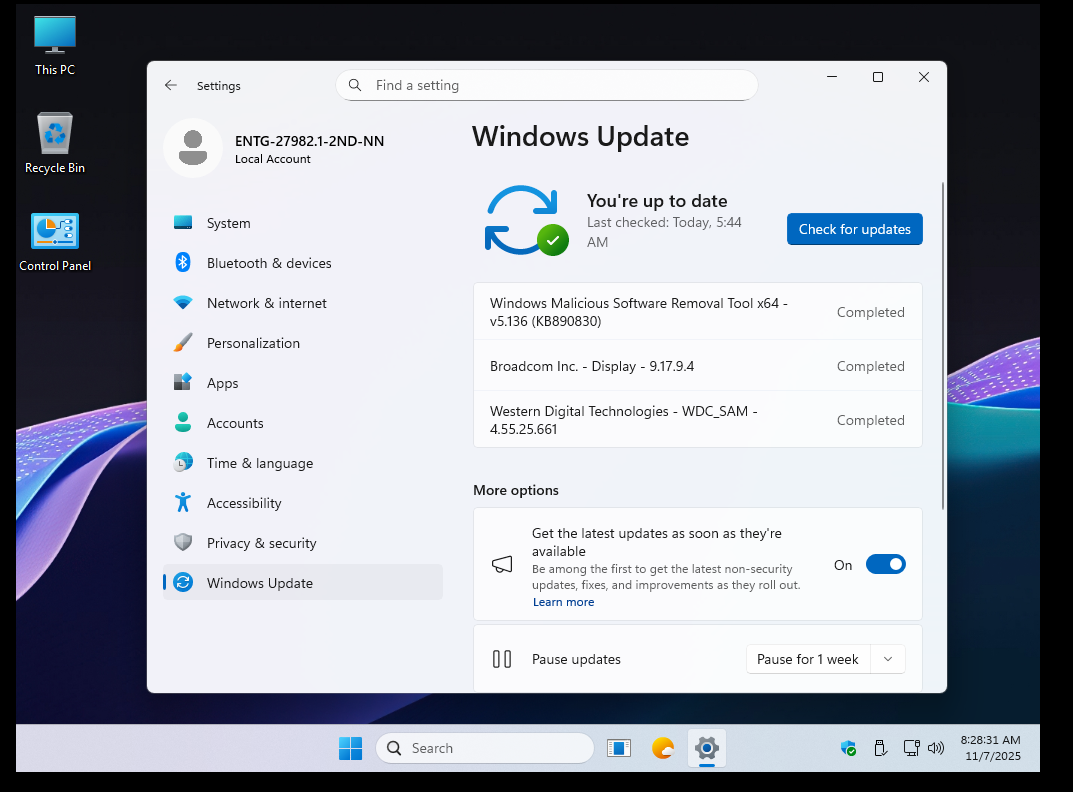Viewport: 1073px width, 792px height.
Task: Open the Windows Start button
Action: click(350, 748)
